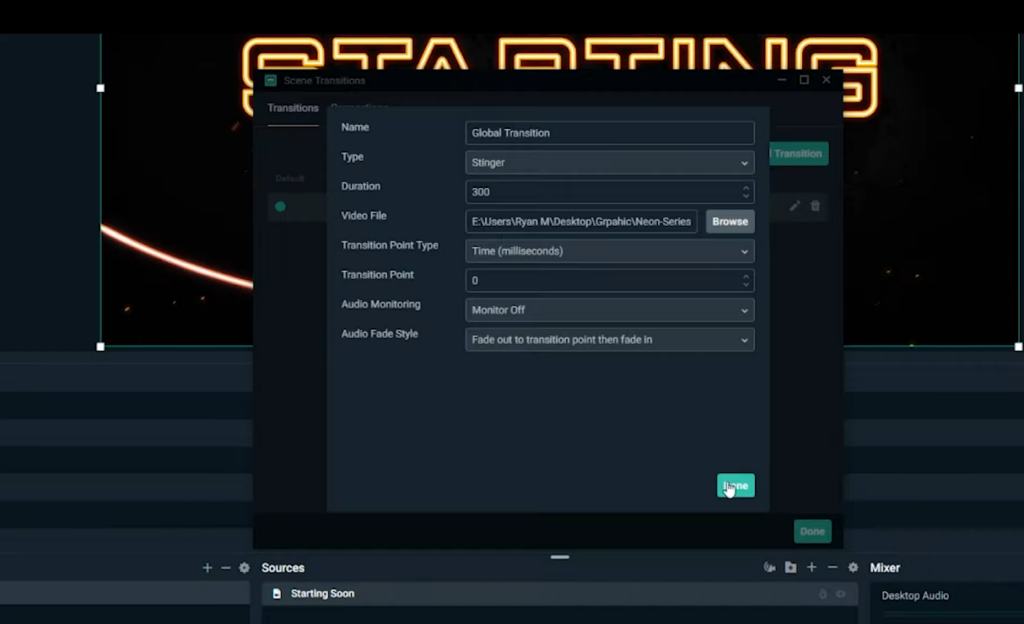Click the remove-source minus icon in Sources
Viewport: 1024px width, 624px height.
coord(832,567)
